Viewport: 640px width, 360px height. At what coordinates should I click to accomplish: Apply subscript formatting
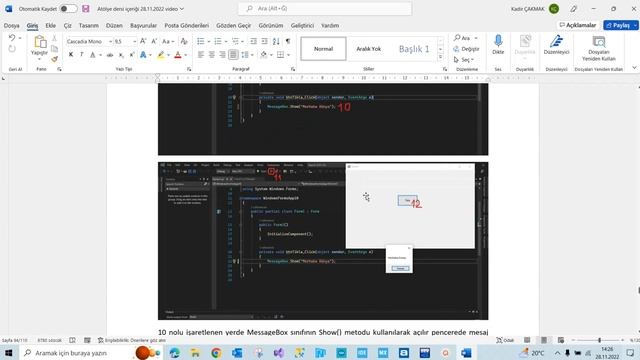[x=121, y=55]
